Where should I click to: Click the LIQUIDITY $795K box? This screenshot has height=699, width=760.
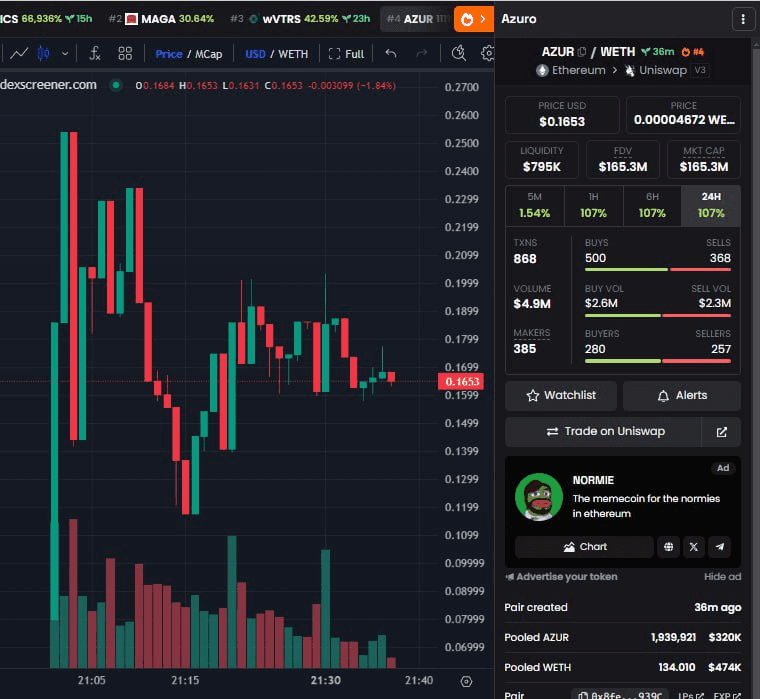542,159
